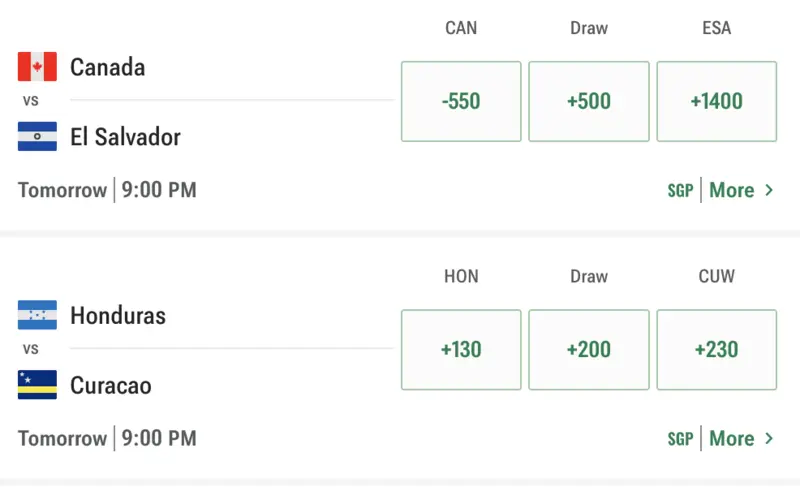Viewport: 800px width, 487px height.
Task: Select Canada moneyline odds -550
Action: (461, 101)
